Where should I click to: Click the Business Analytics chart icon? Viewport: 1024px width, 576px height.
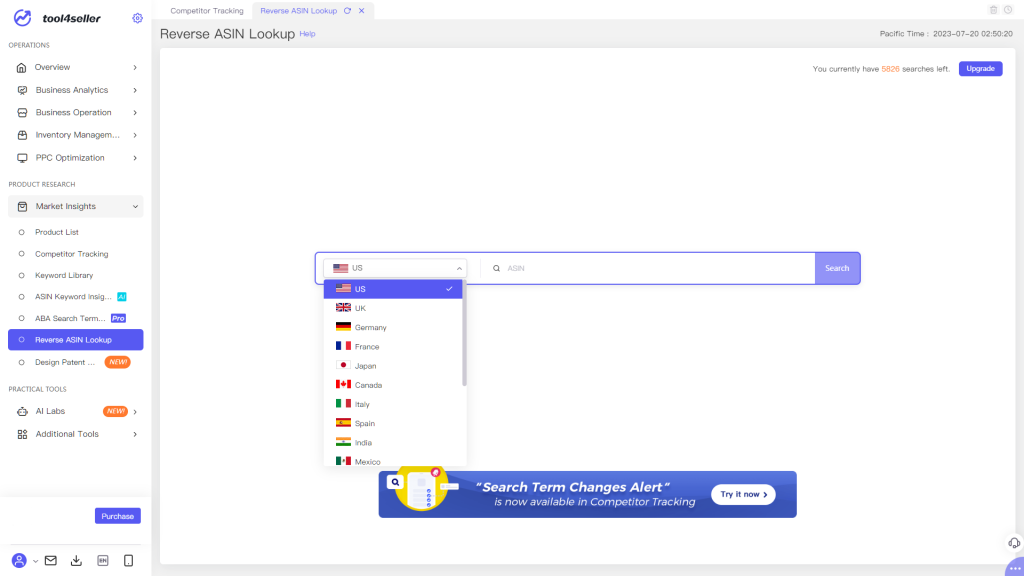[22, 90]
